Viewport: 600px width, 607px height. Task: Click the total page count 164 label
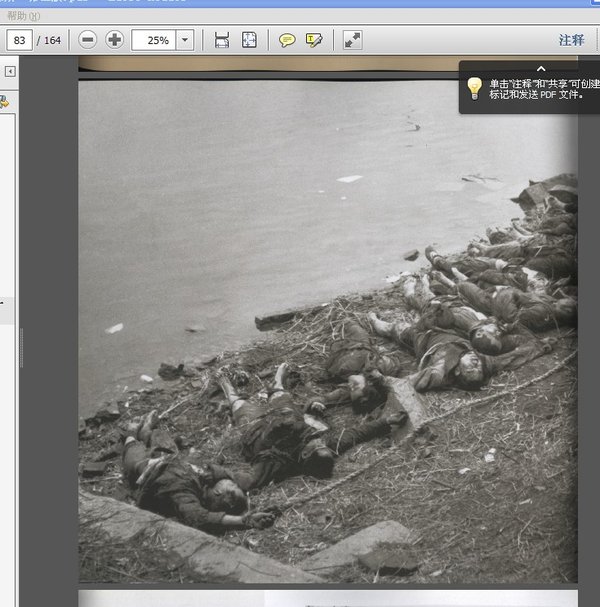pyautogui.click(x=51, y=40)
